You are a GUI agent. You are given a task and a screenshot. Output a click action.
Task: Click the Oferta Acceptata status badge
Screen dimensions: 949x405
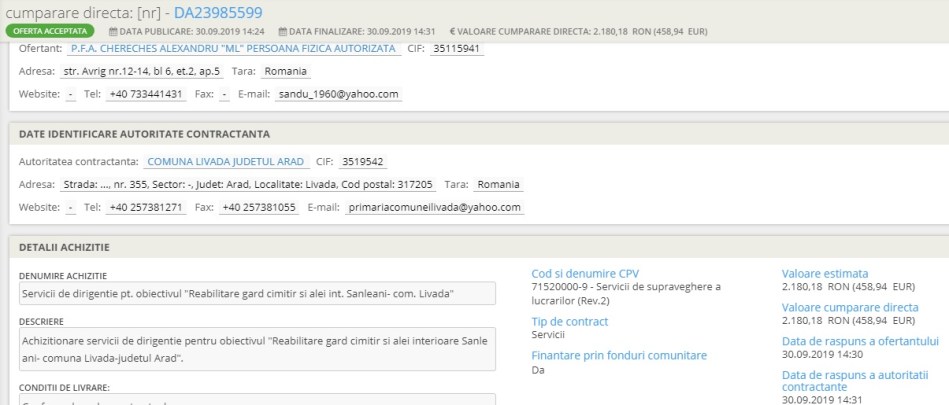(49, 31)
